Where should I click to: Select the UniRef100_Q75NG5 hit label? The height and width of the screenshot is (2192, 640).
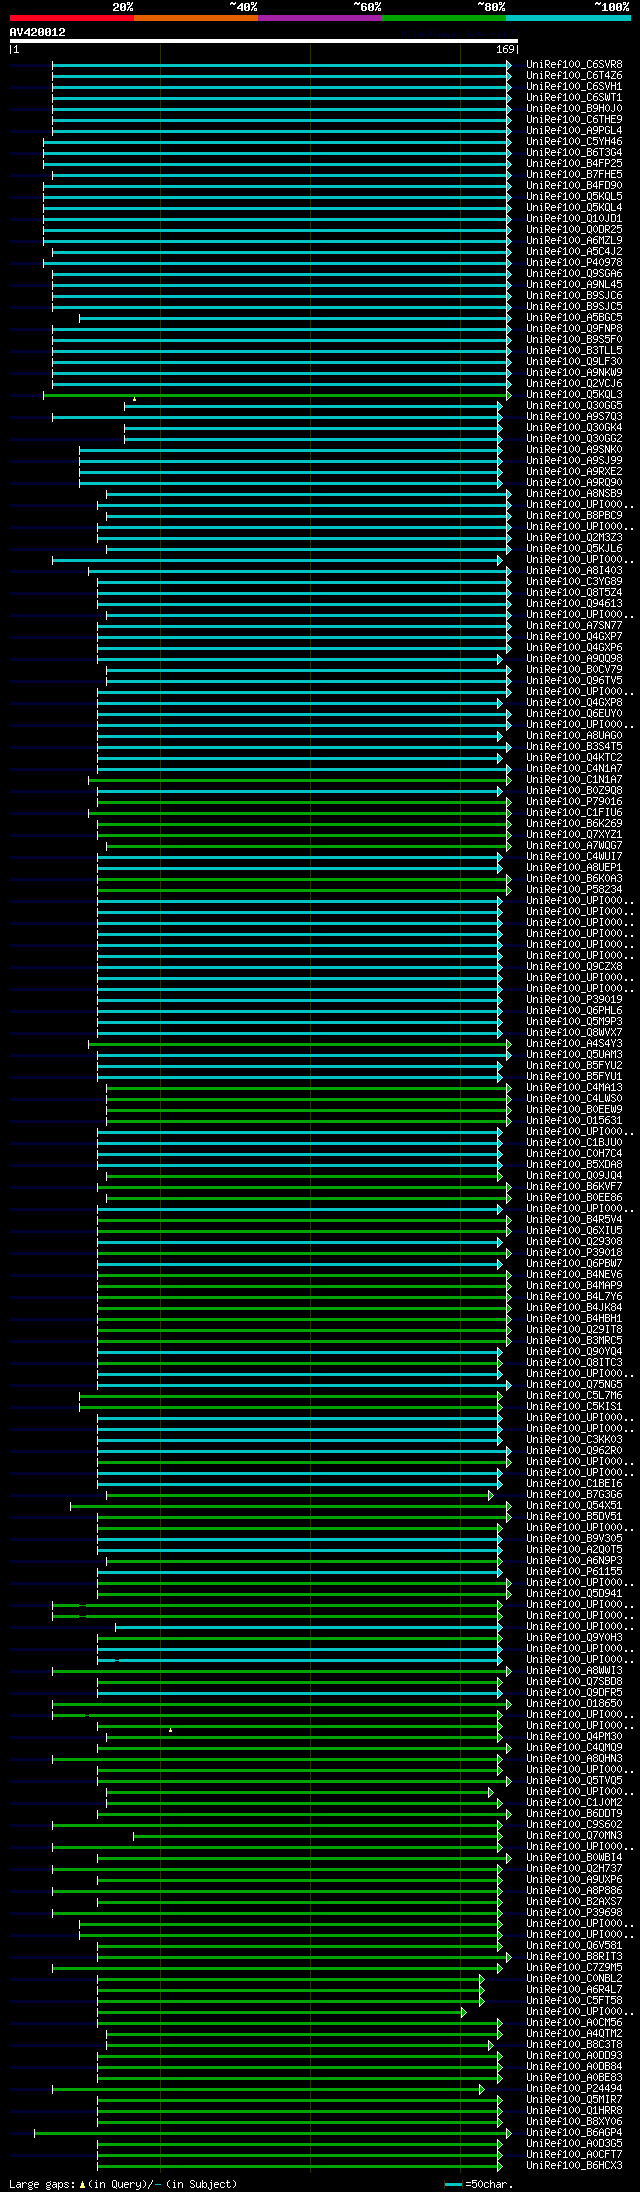pyautogui.click(x=574, y=1385)
